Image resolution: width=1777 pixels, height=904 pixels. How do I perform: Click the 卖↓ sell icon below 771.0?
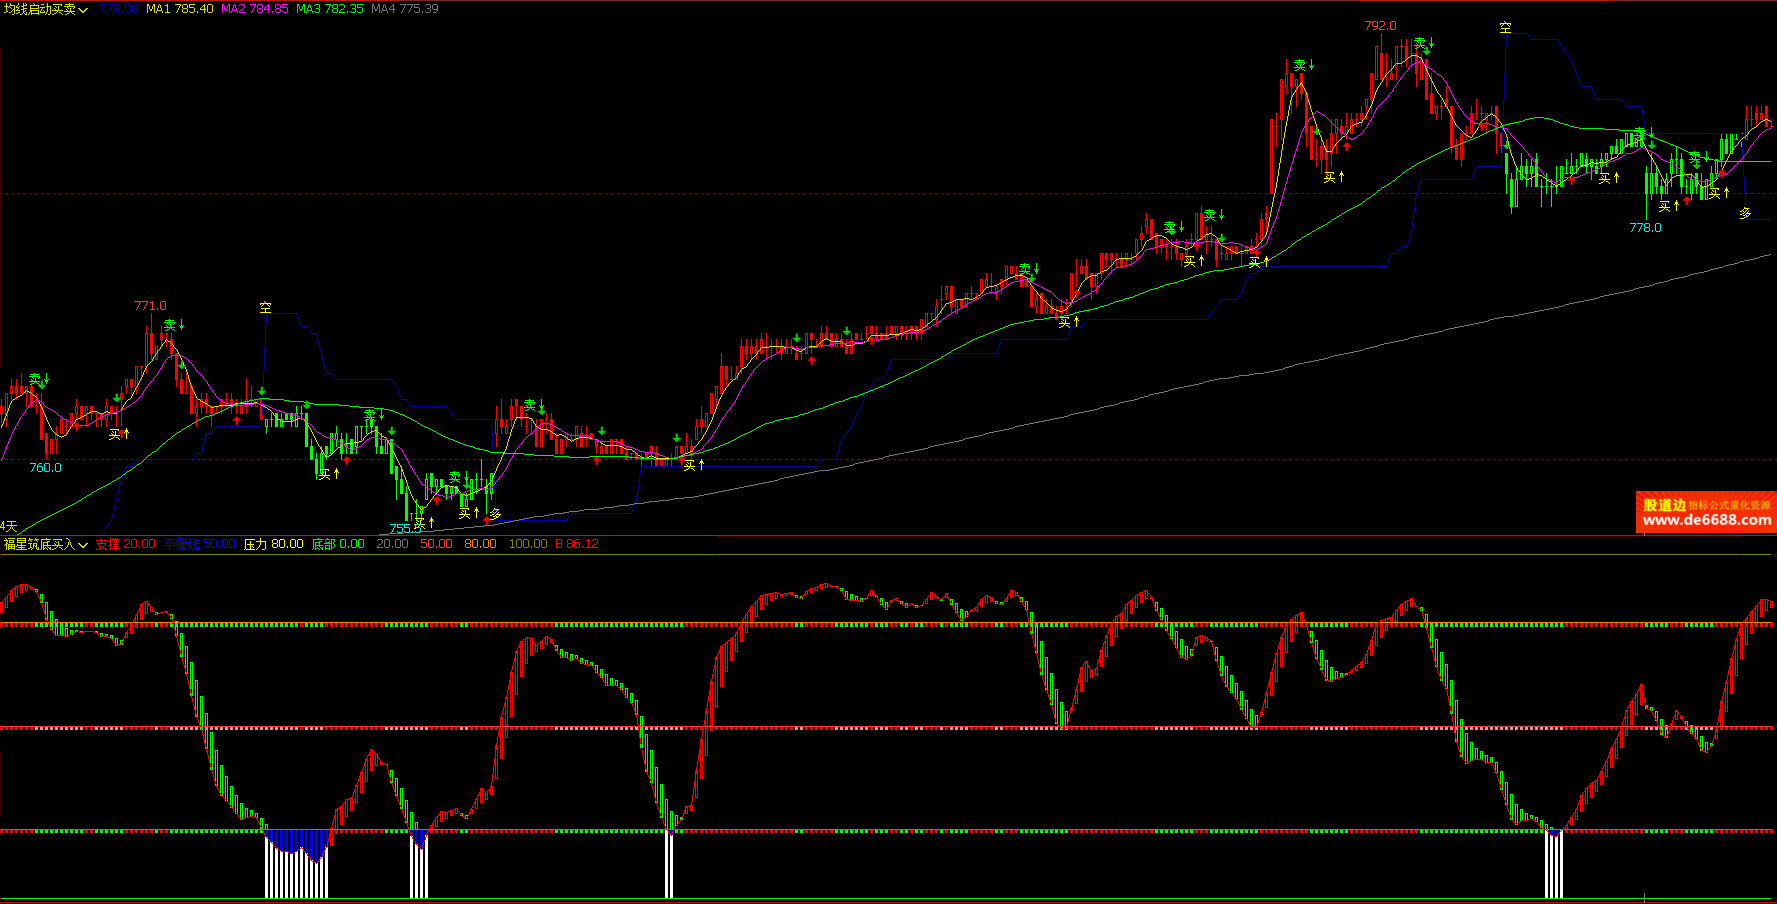173,325
